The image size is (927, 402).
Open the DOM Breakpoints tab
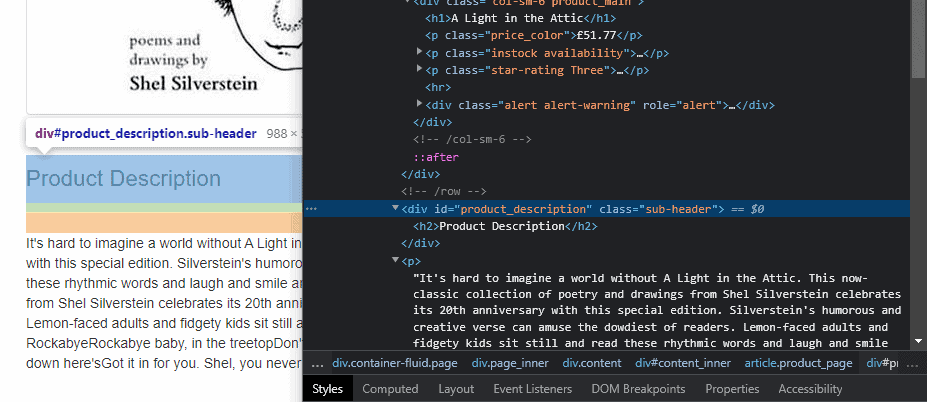(x=638, y=388)
